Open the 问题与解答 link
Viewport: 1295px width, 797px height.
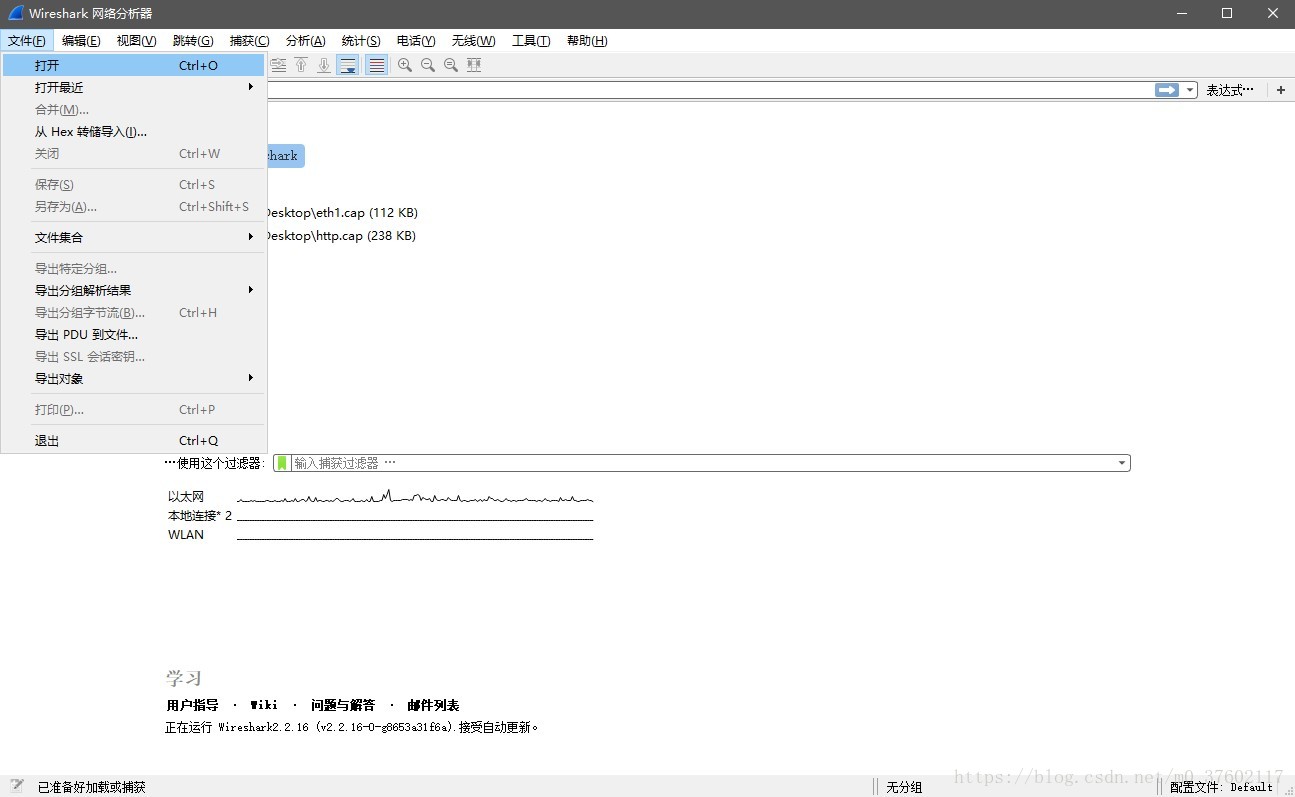(x=343, y=705)
